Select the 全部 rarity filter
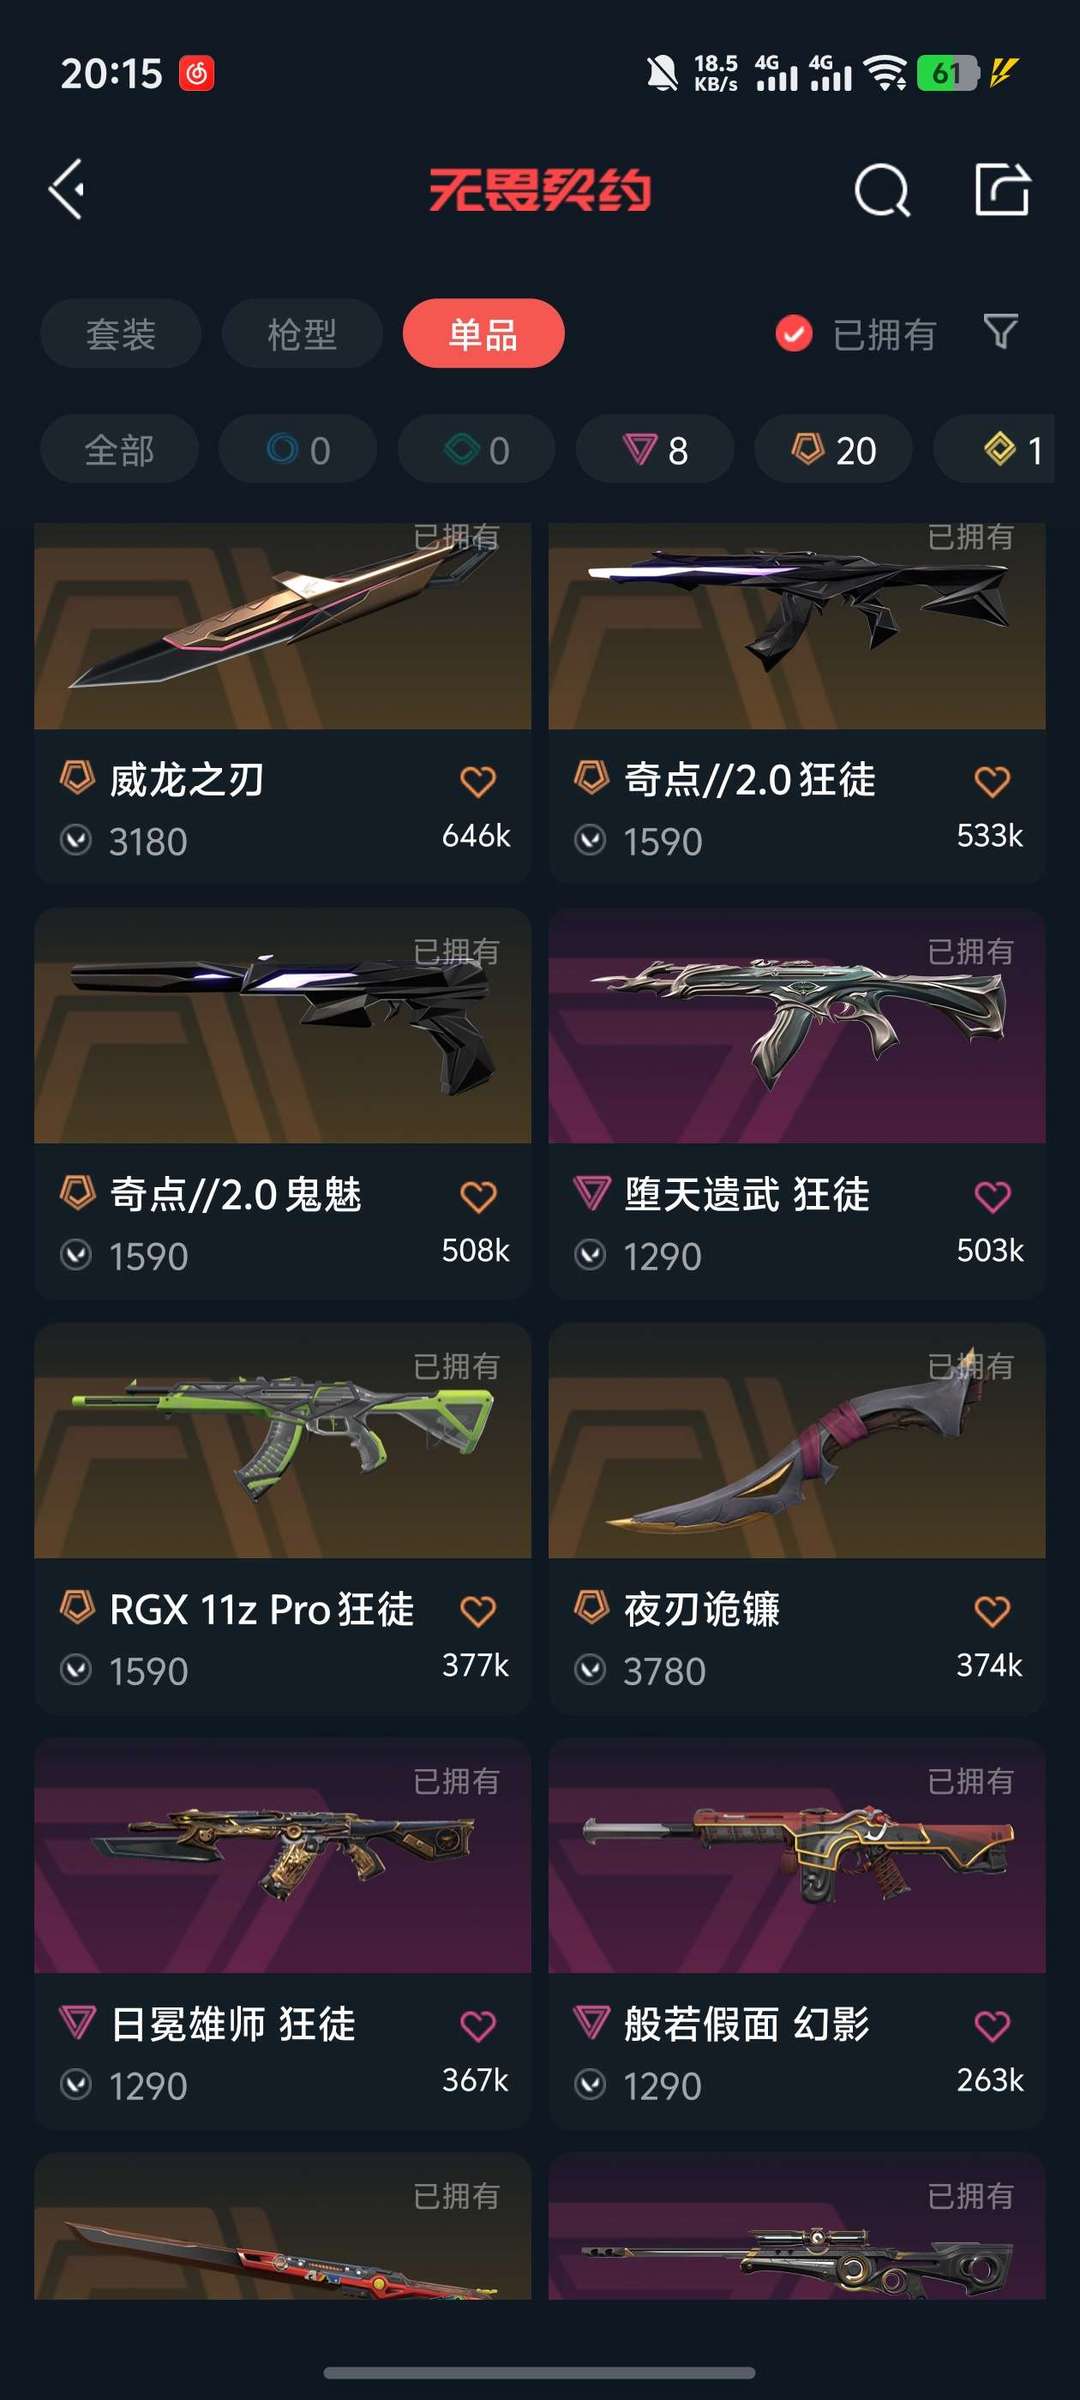 120,450
